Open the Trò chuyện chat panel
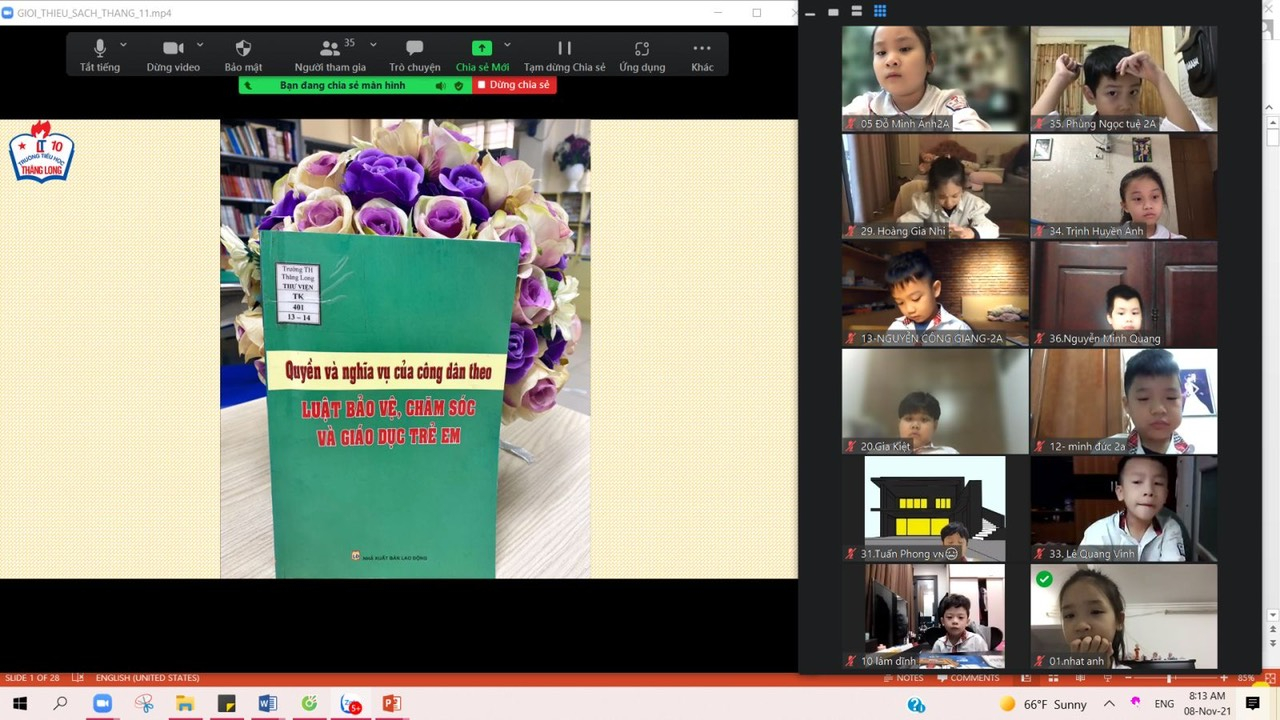This screenshot has height=720, width=1280. (414, 54)
